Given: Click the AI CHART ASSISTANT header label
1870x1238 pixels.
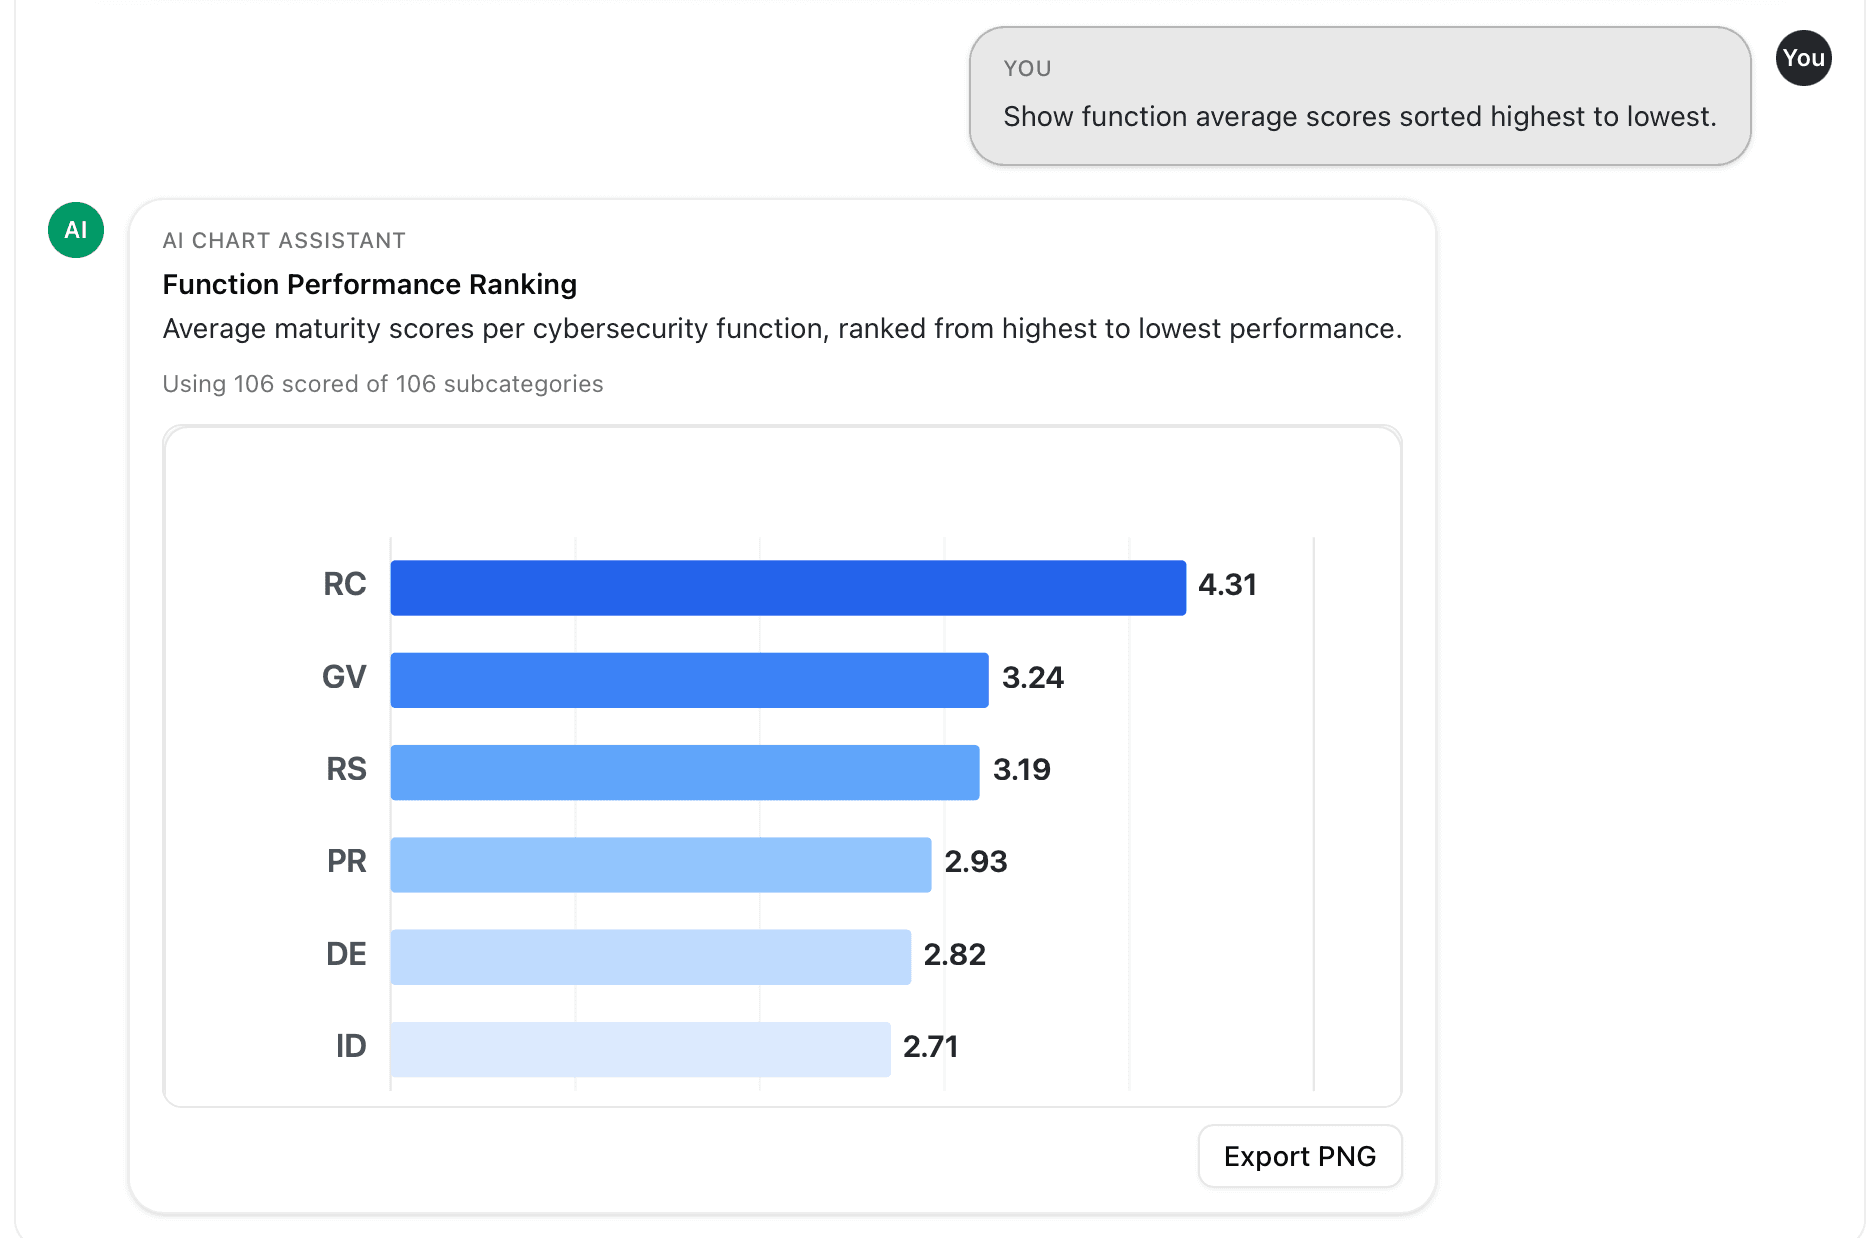Looking at the screenshot, I should (x=284, y=241).
